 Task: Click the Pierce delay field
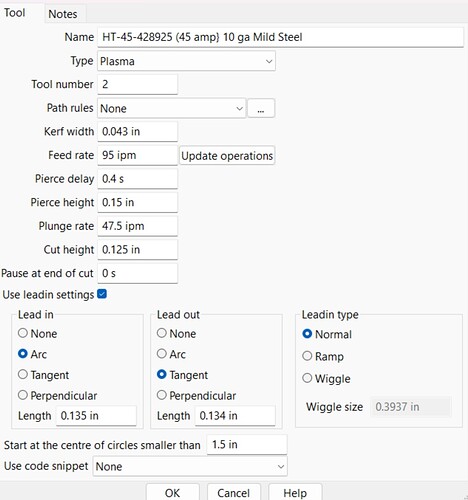click(137, 179)
